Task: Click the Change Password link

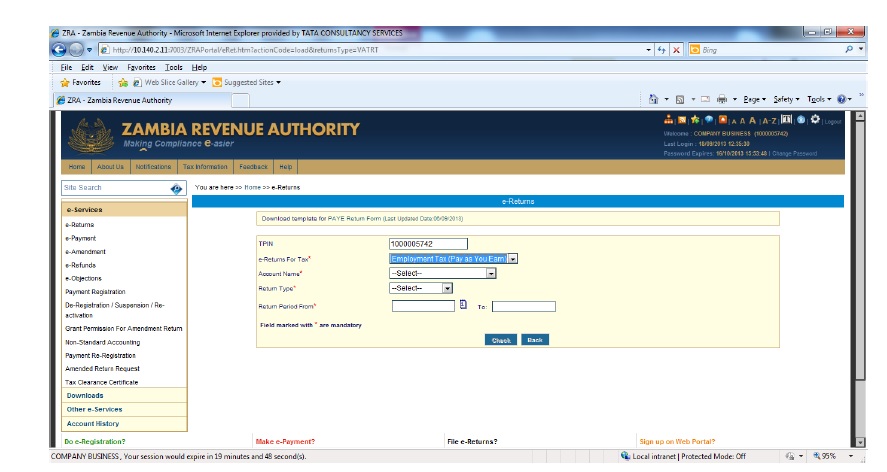Action: (794, 154)
